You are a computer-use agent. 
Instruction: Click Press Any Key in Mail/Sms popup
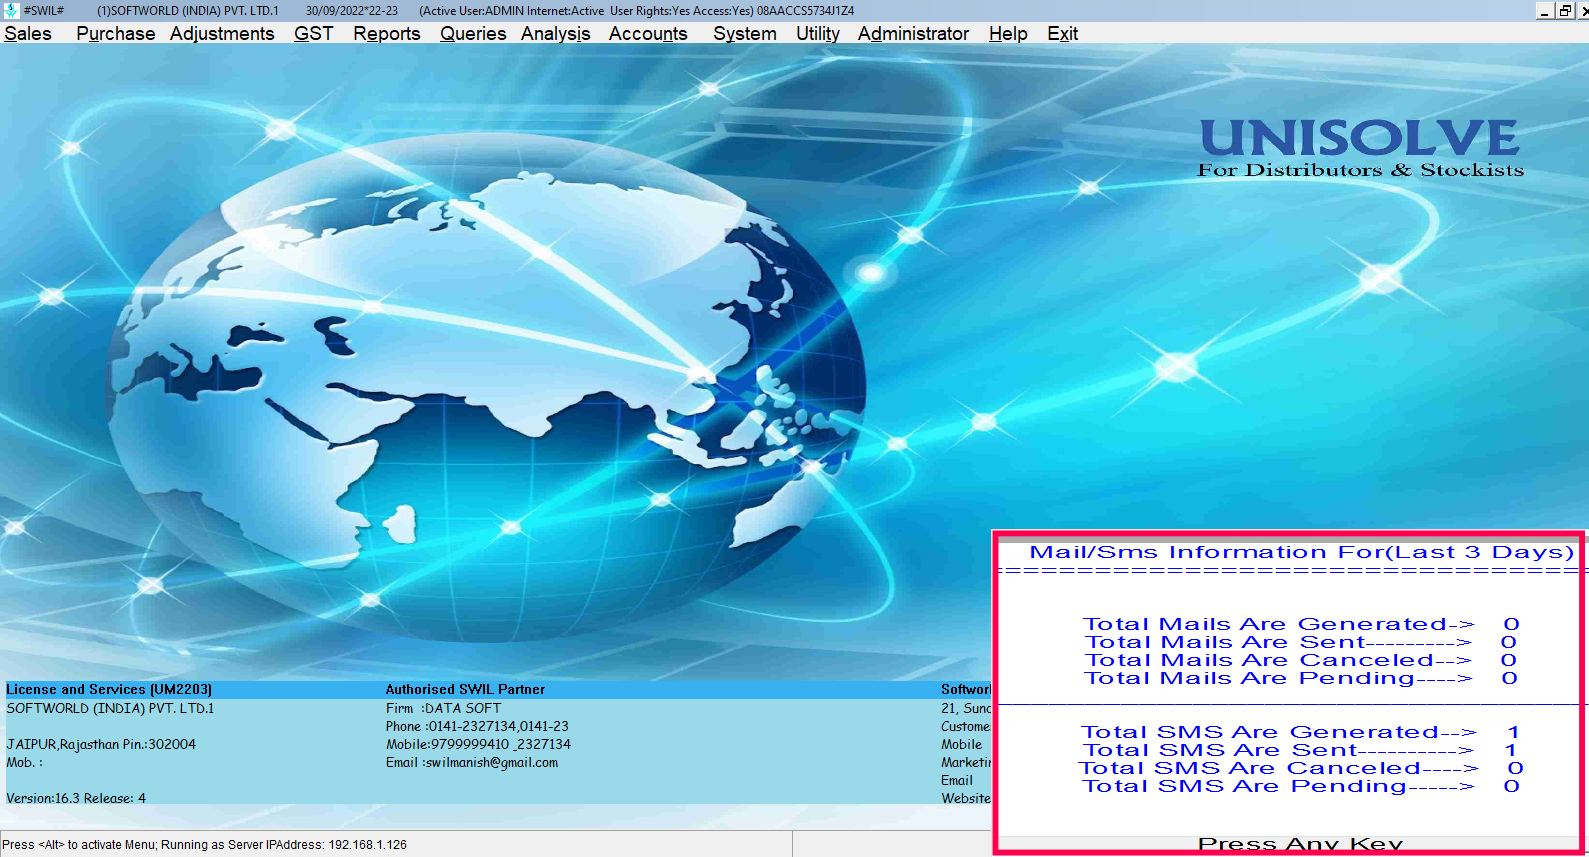[x=1300, y=844]
